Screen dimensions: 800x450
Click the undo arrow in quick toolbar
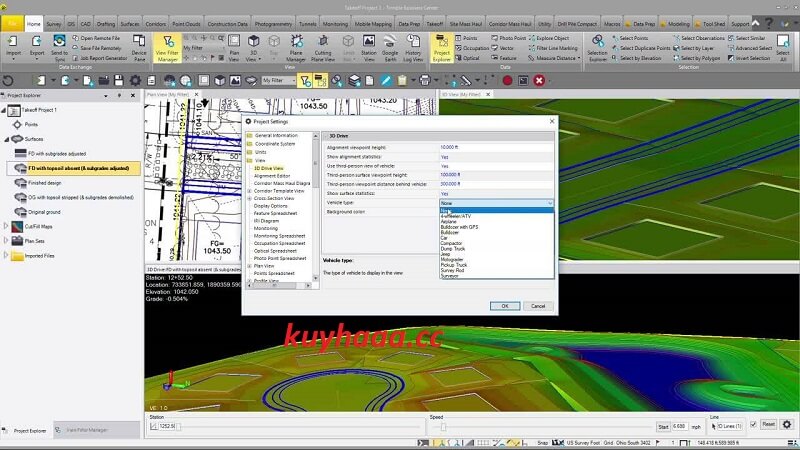tap(8, 80)
